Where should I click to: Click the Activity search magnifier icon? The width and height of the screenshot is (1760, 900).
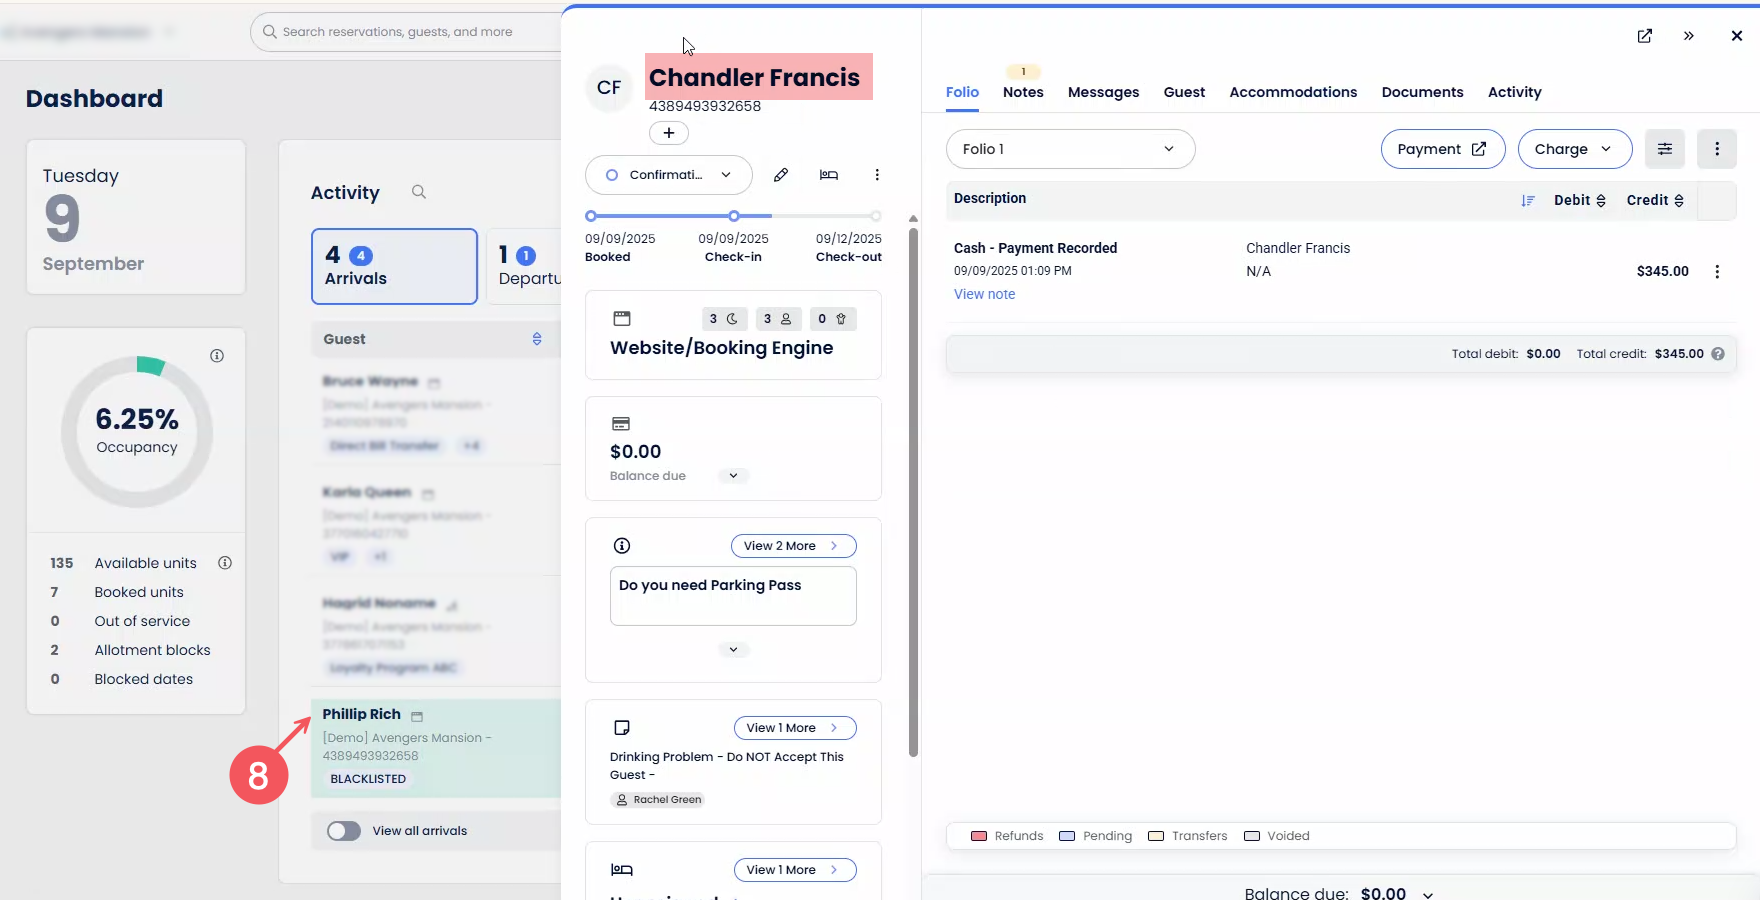point(419,192)
